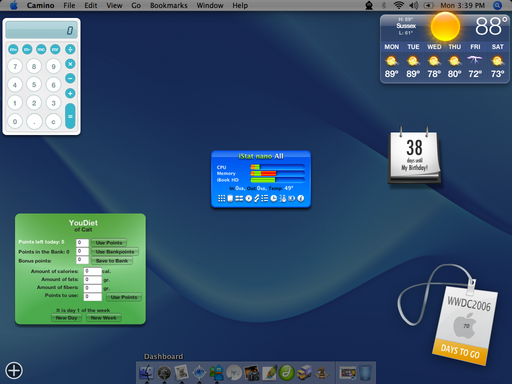
Task: Click the iStat nano CPU usage bar
Action: (278, 167)
